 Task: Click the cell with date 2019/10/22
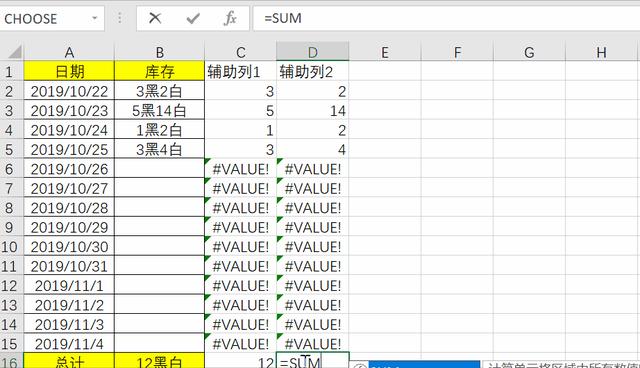click(69, 91)
